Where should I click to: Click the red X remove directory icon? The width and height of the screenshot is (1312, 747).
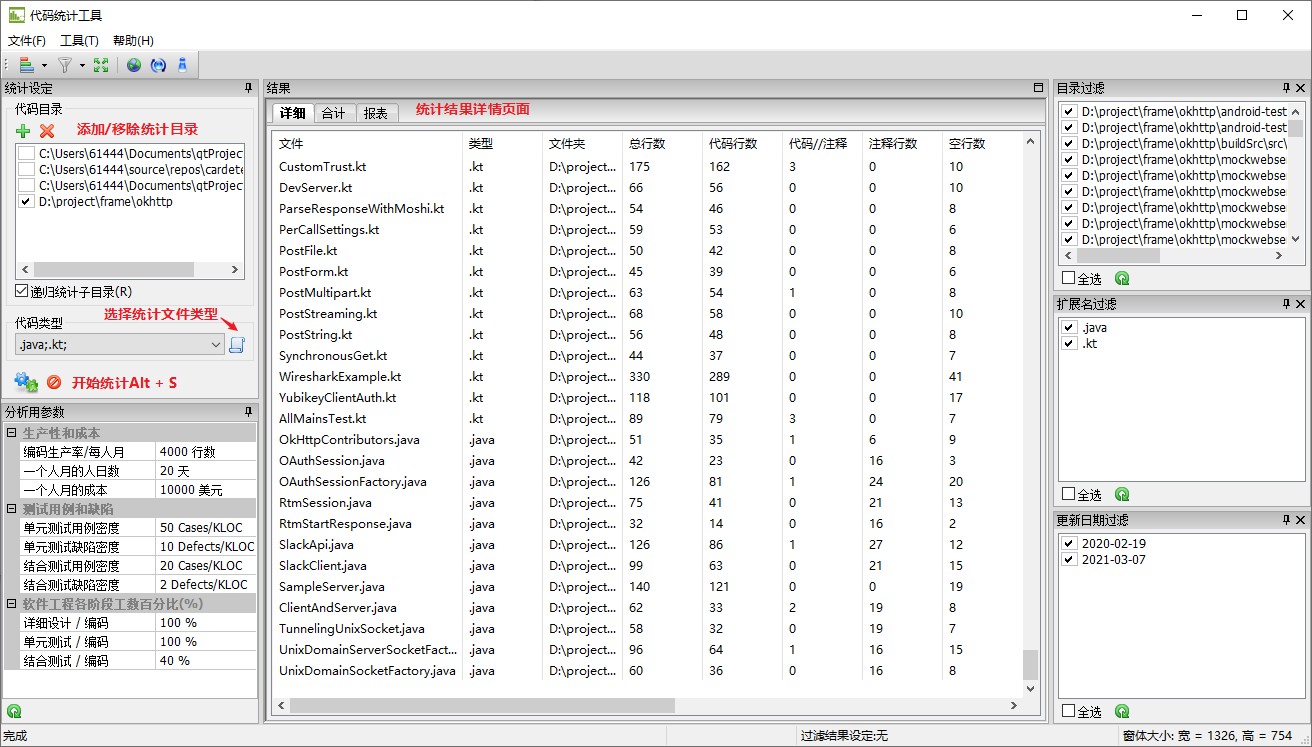point(47,131)
